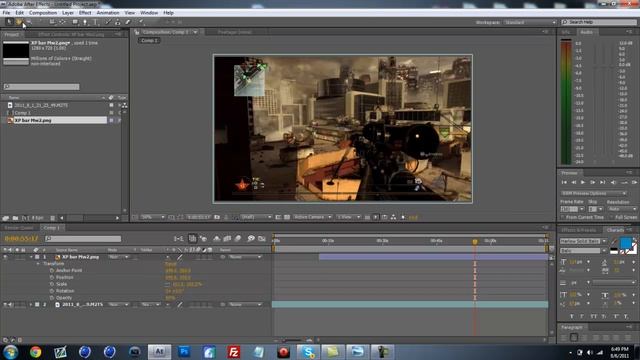Collapse XP bar Mw2.png layer twirl arrow
Screen dimensions: 640x360
(31, 257)
